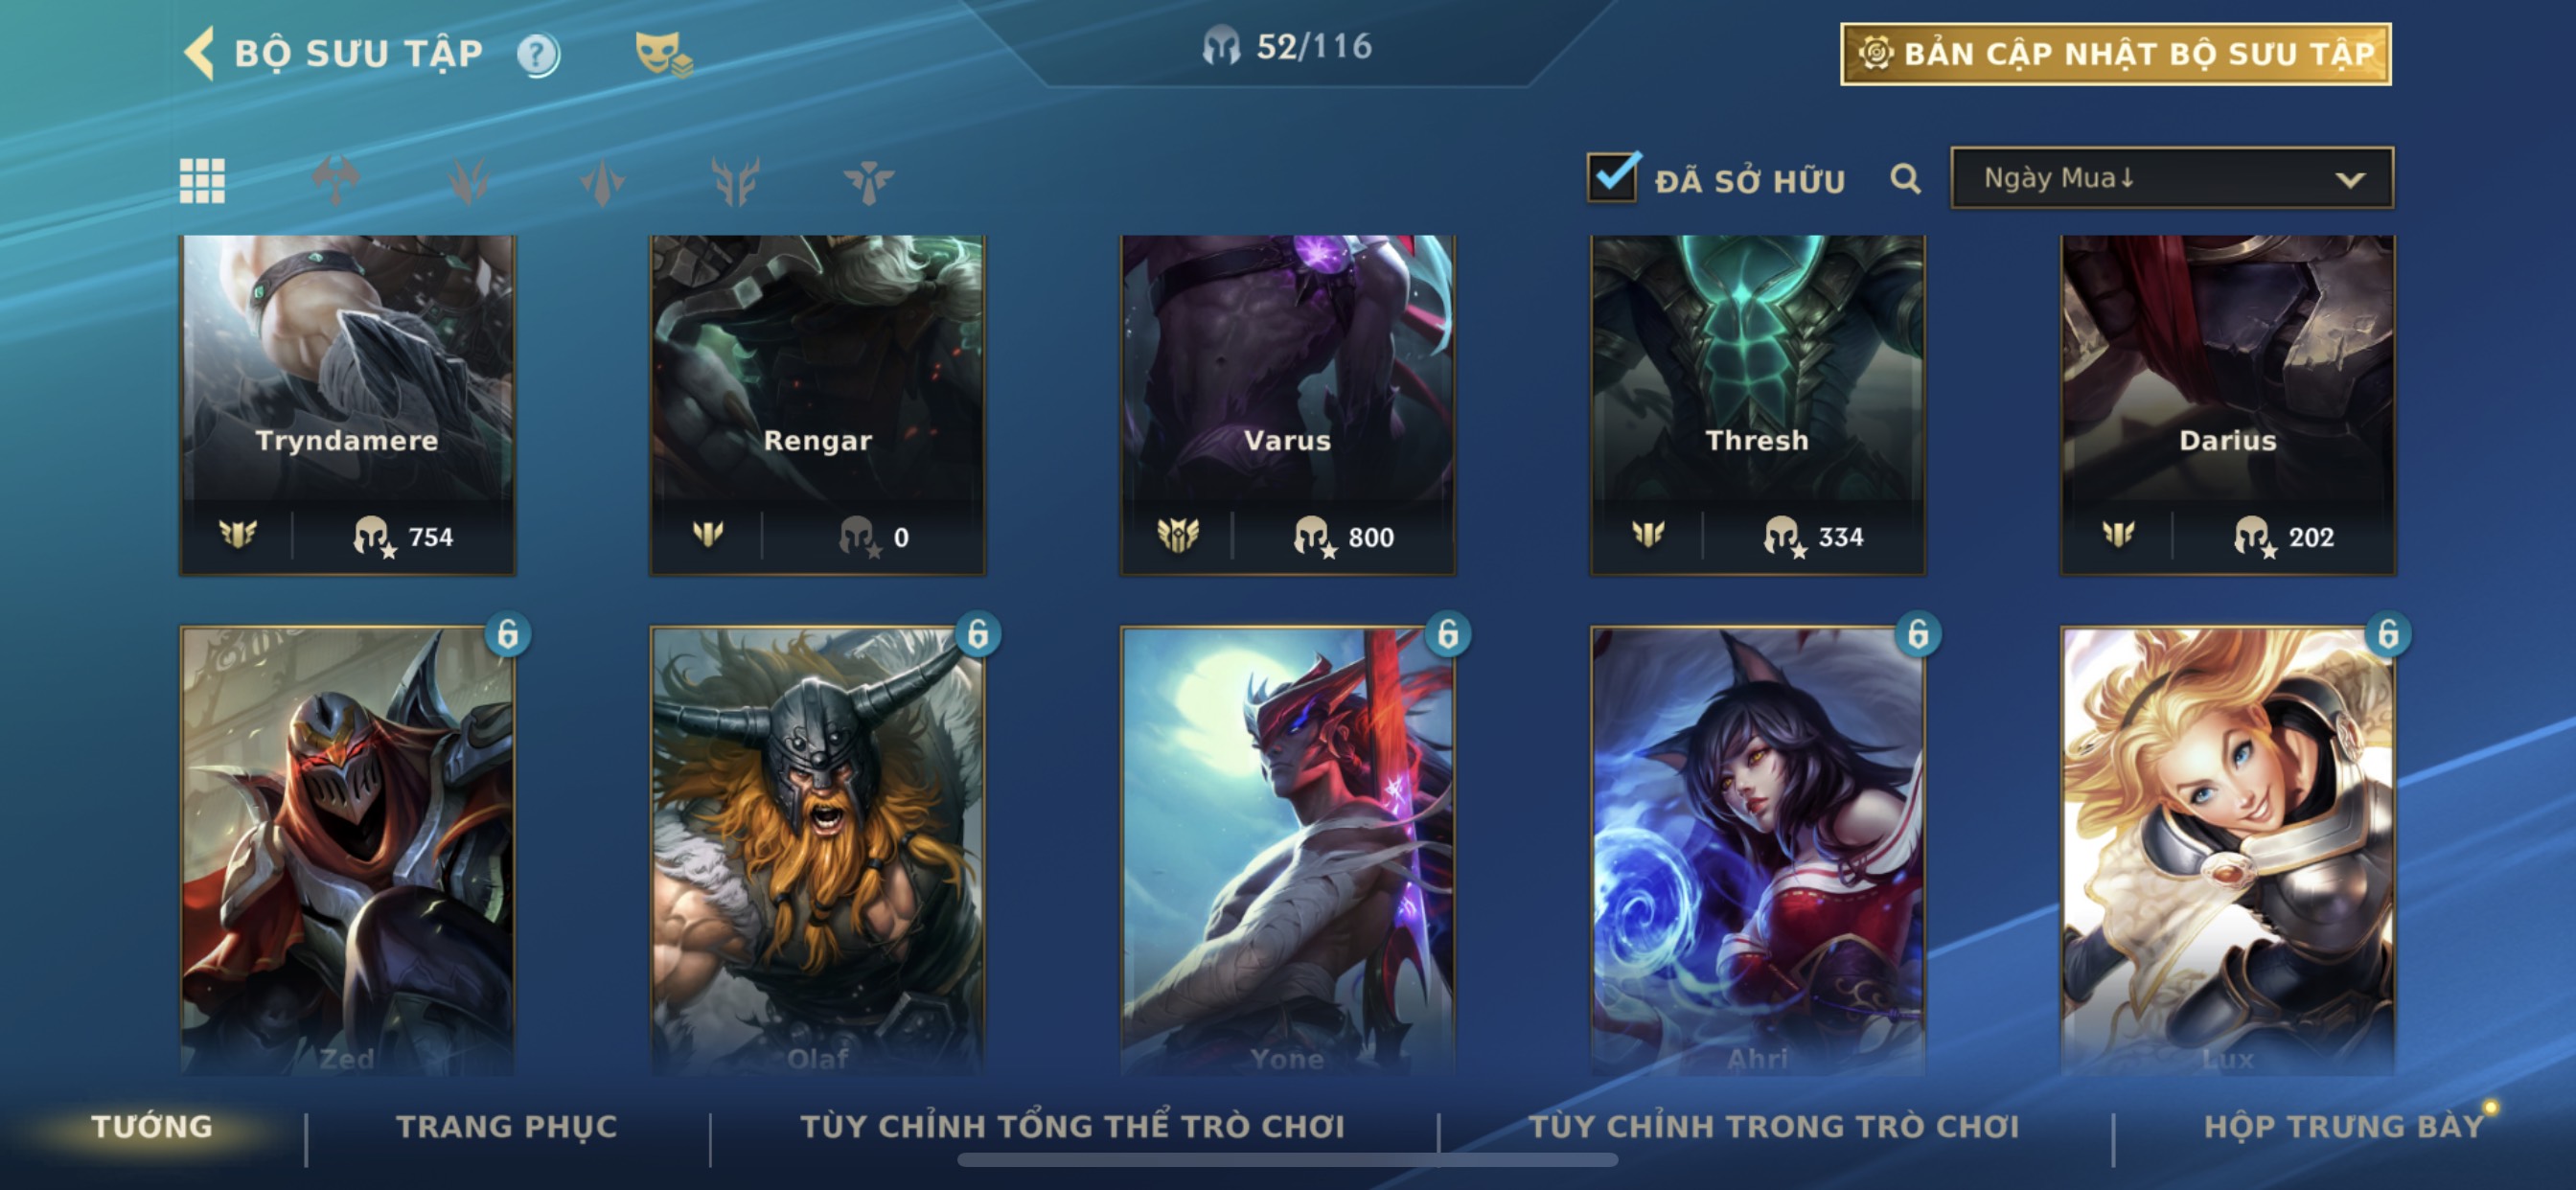Select the all-roles grid filter icon
The width and height of the screenshot is (2576, 1190).
point(202,181)
